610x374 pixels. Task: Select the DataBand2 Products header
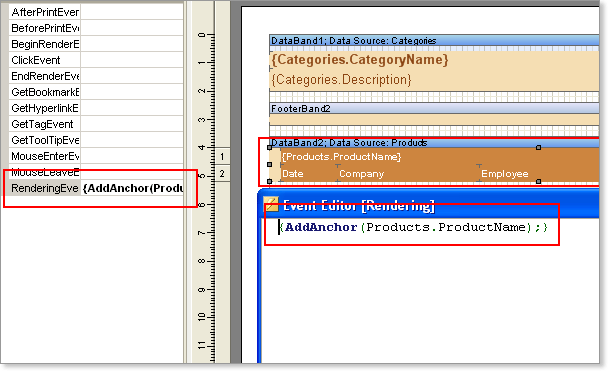click(434, 143)
